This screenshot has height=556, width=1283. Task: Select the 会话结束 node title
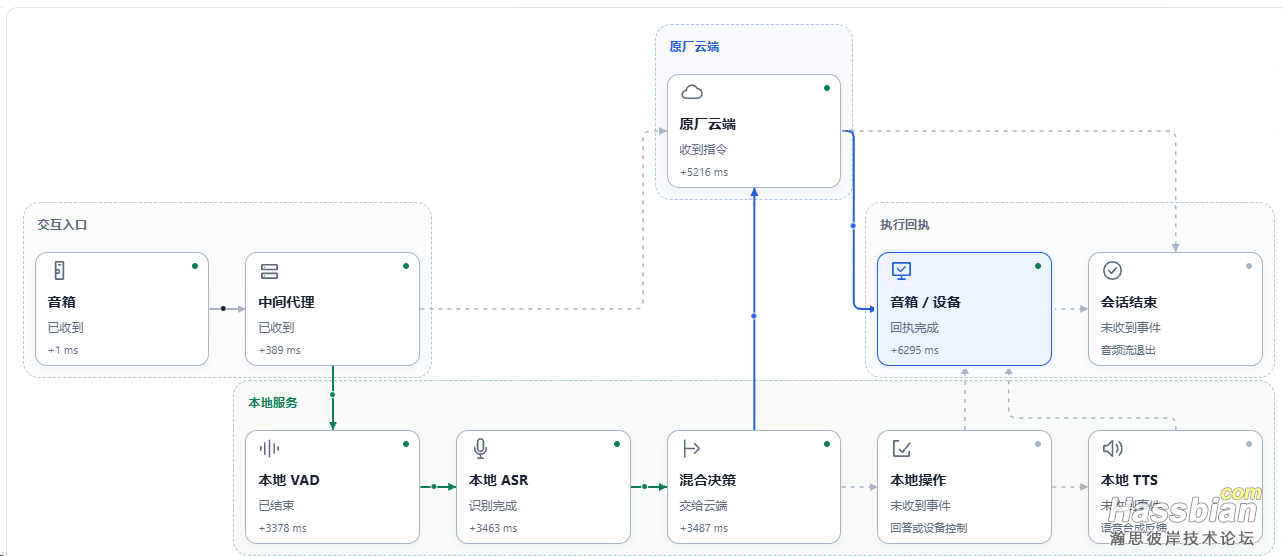1129,302
